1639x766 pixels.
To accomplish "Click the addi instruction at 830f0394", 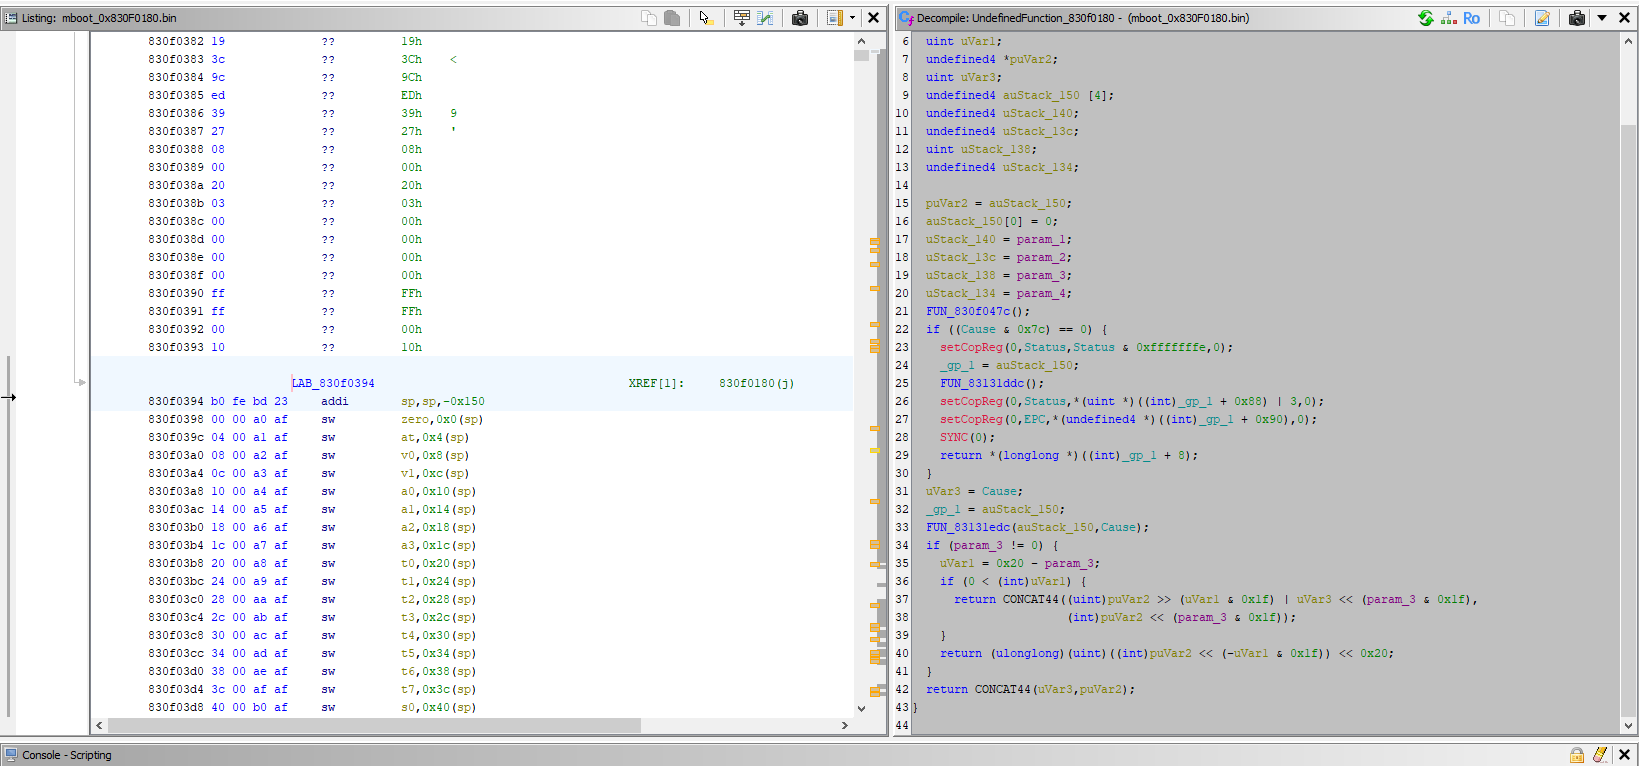I will [335, 401].
